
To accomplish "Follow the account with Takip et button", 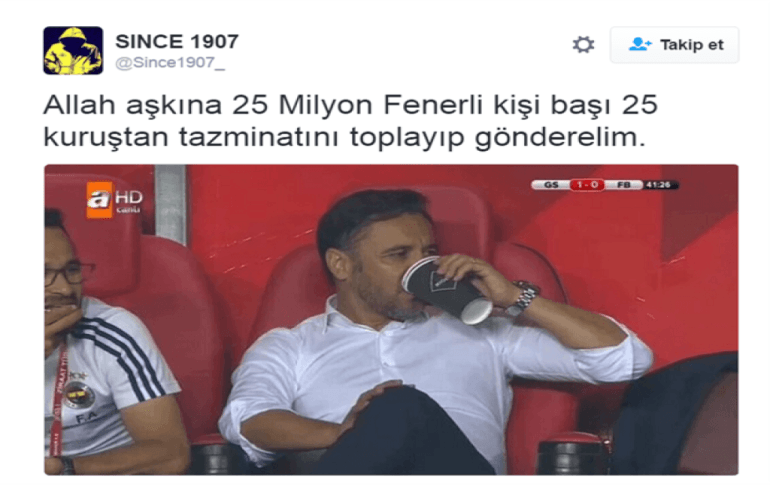I will coord(674,45).
